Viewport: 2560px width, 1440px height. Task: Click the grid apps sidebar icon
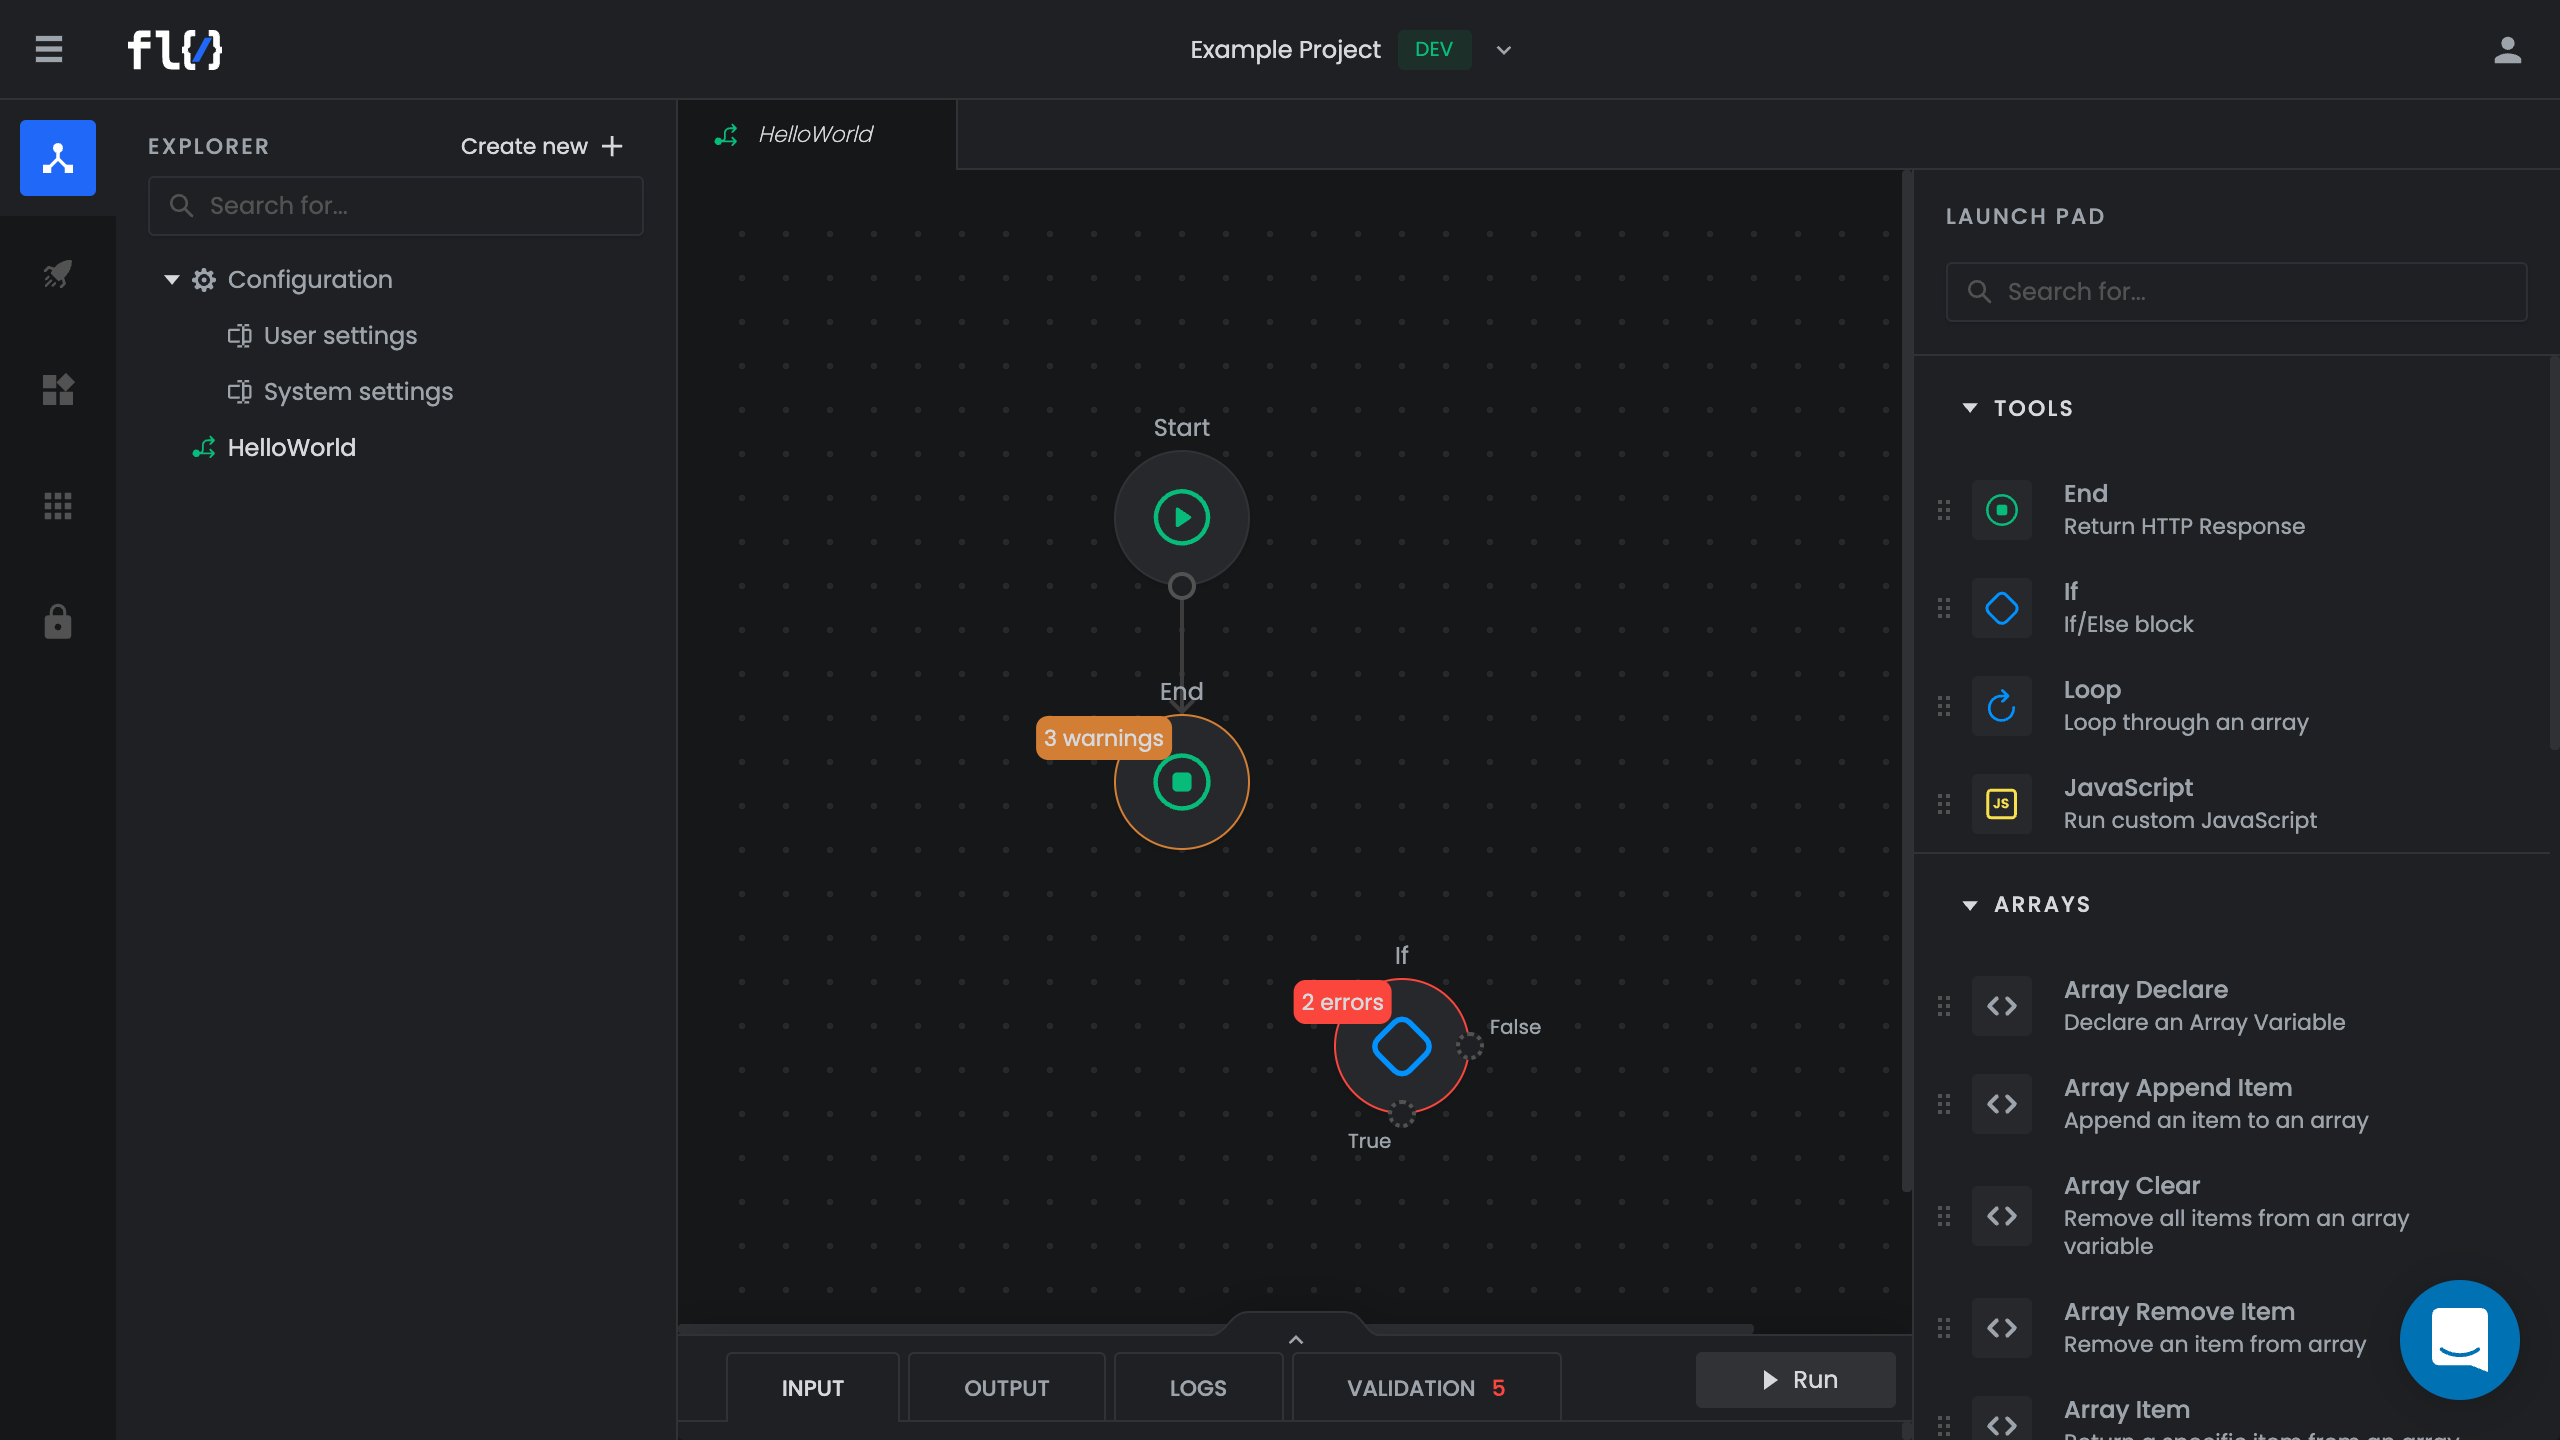coord(58,506)
